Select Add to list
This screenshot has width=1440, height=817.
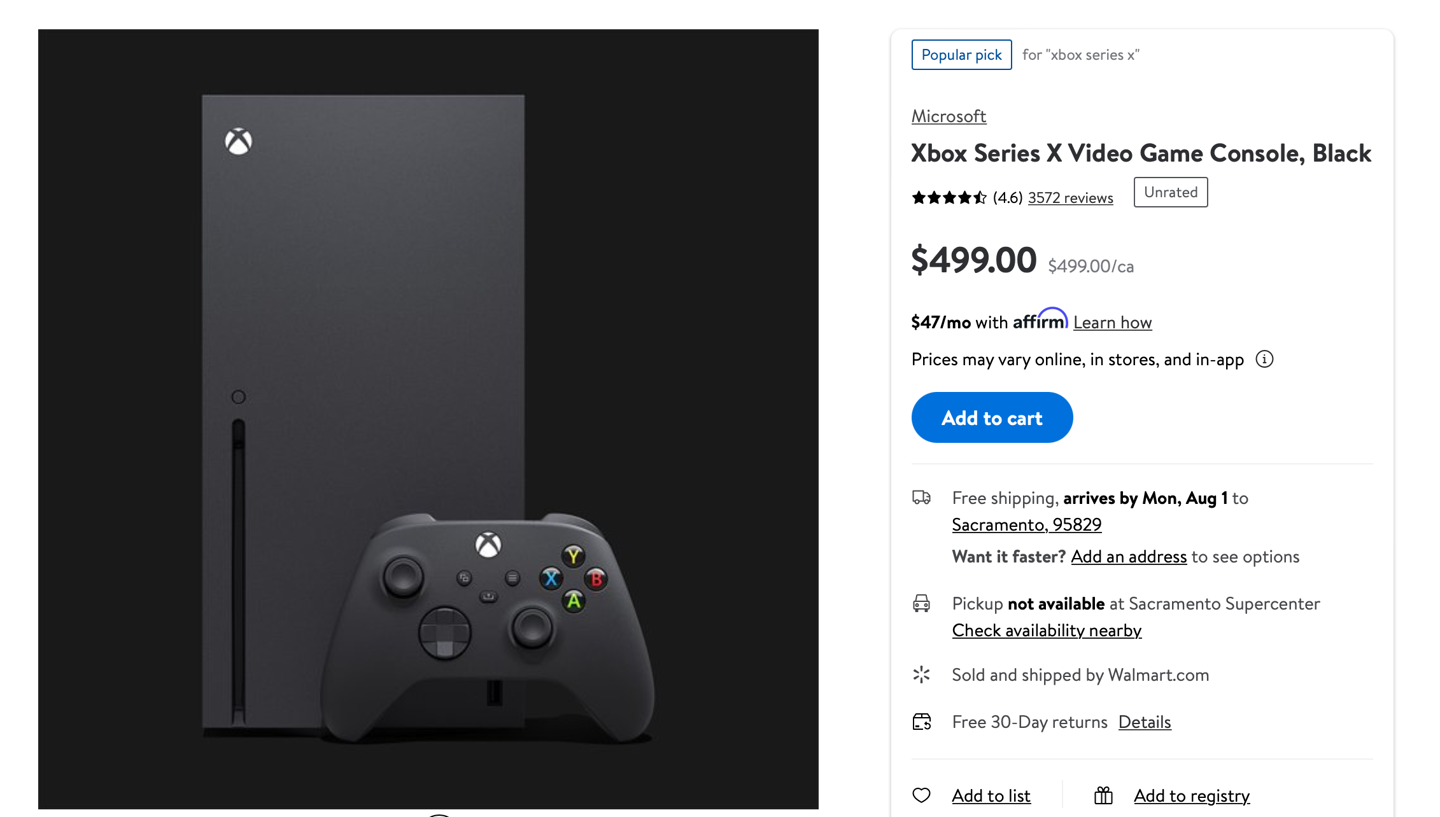pos(990,795)
